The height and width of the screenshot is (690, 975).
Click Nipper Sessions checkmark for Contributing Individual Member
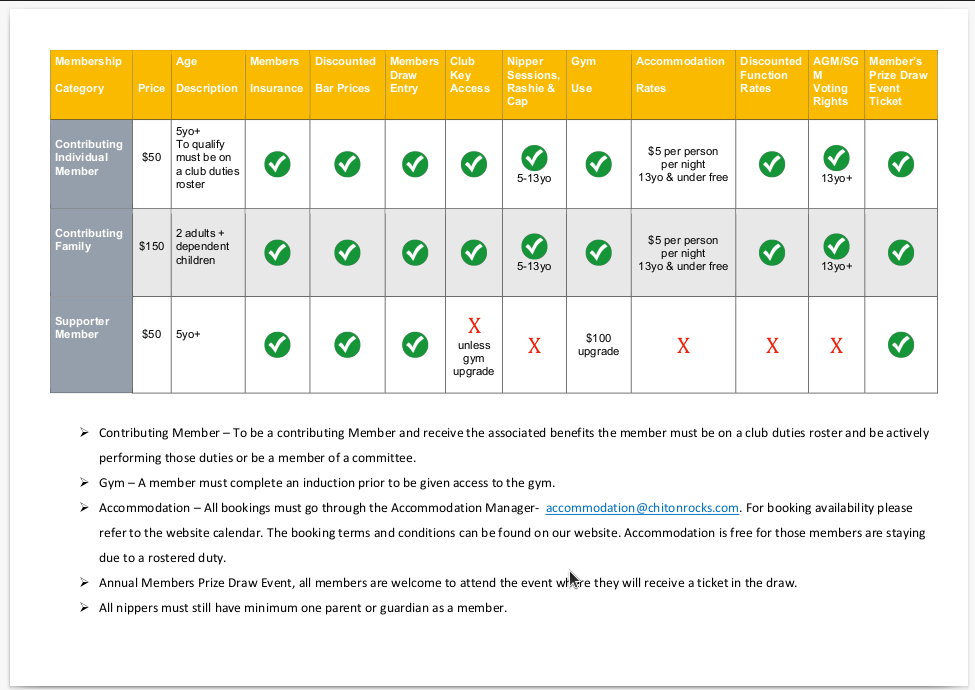click(x=534, y=158)
